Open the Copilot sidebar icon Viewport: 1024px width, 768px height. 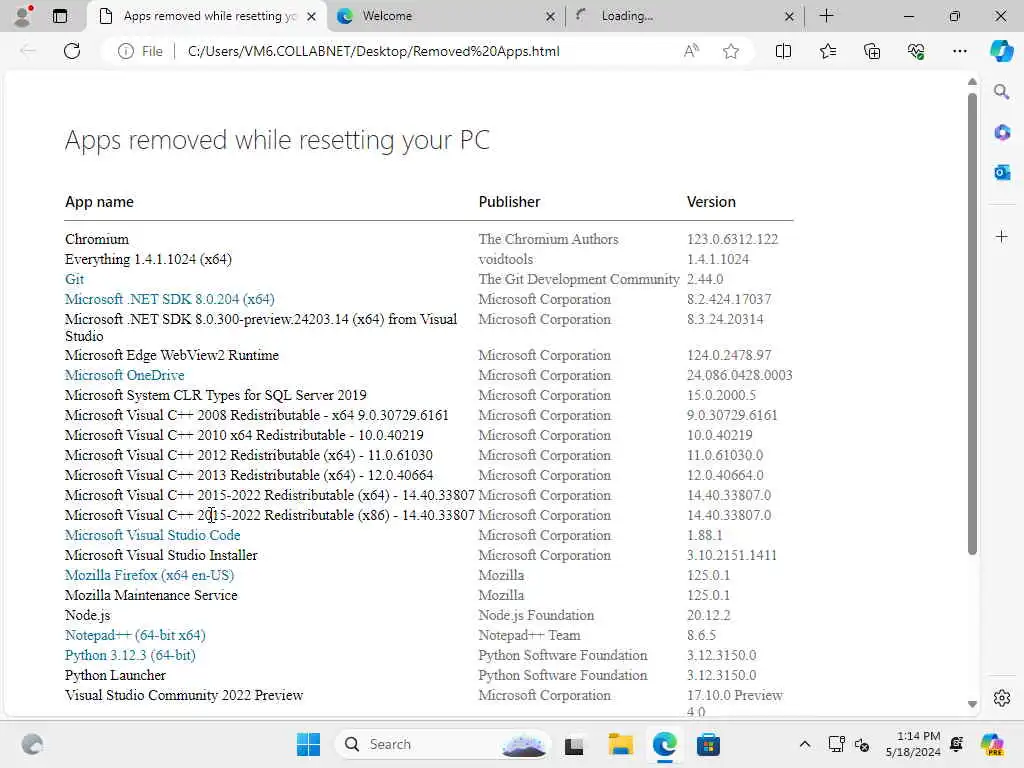1001,51
